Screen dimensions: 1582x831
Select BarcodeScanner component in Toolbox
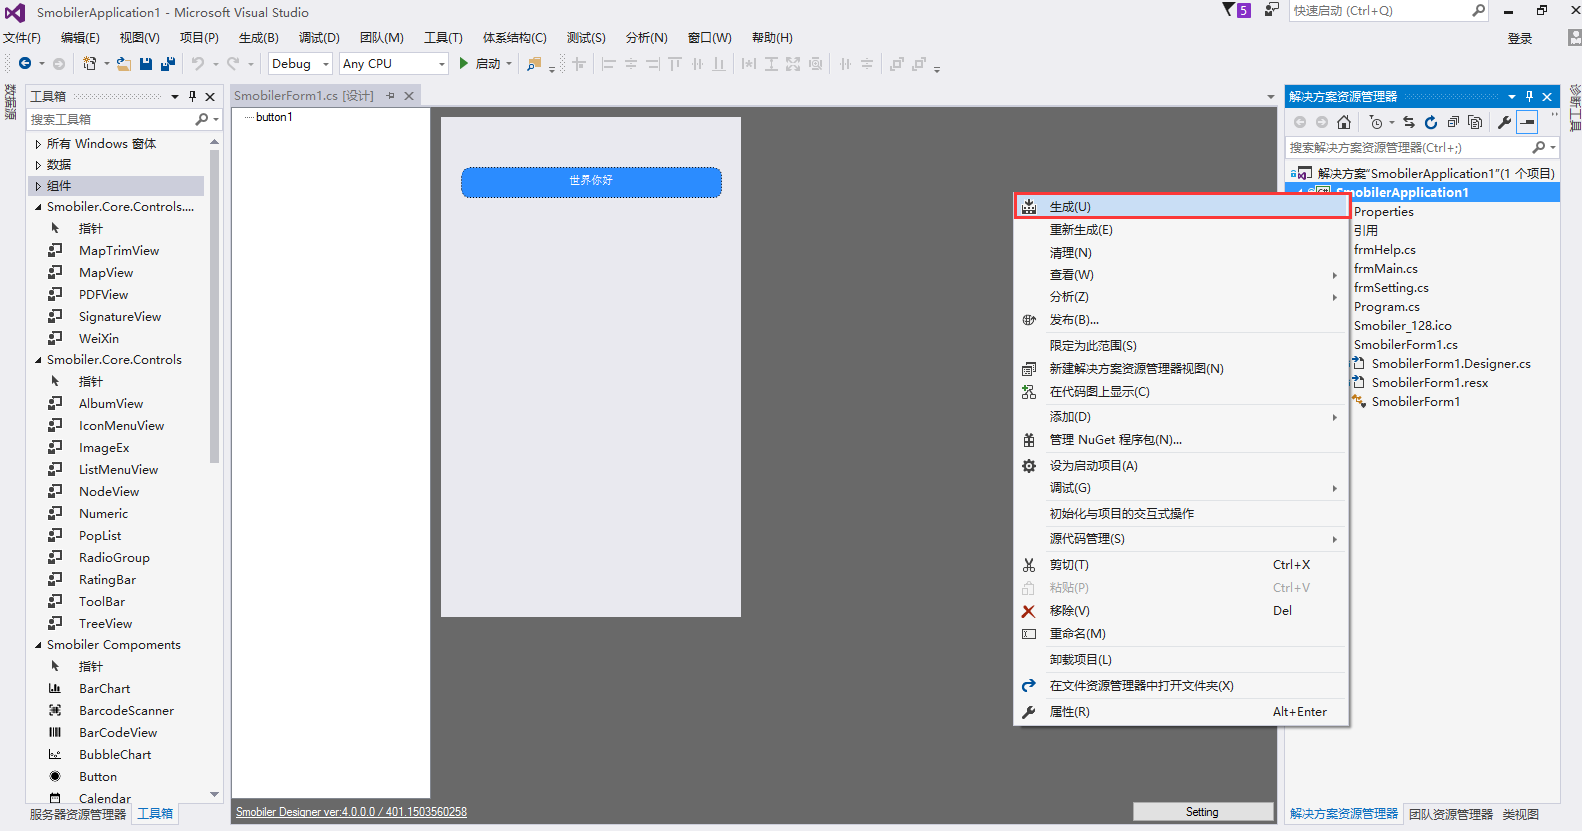pos(126,711)
